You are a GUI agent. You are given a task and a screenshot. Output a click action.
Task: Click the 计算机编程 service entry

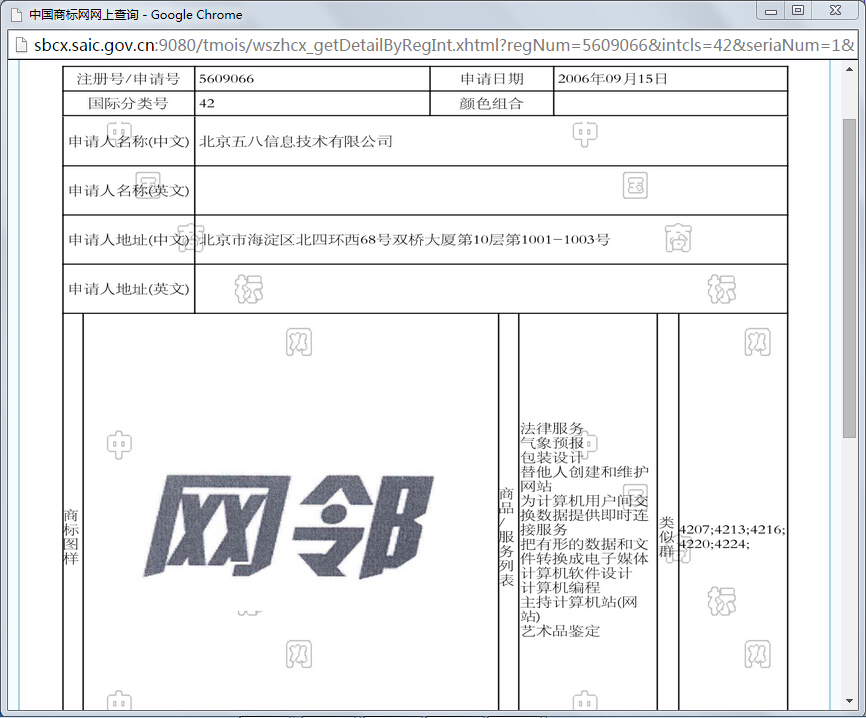pyautogui.click(x=560, y=588)
